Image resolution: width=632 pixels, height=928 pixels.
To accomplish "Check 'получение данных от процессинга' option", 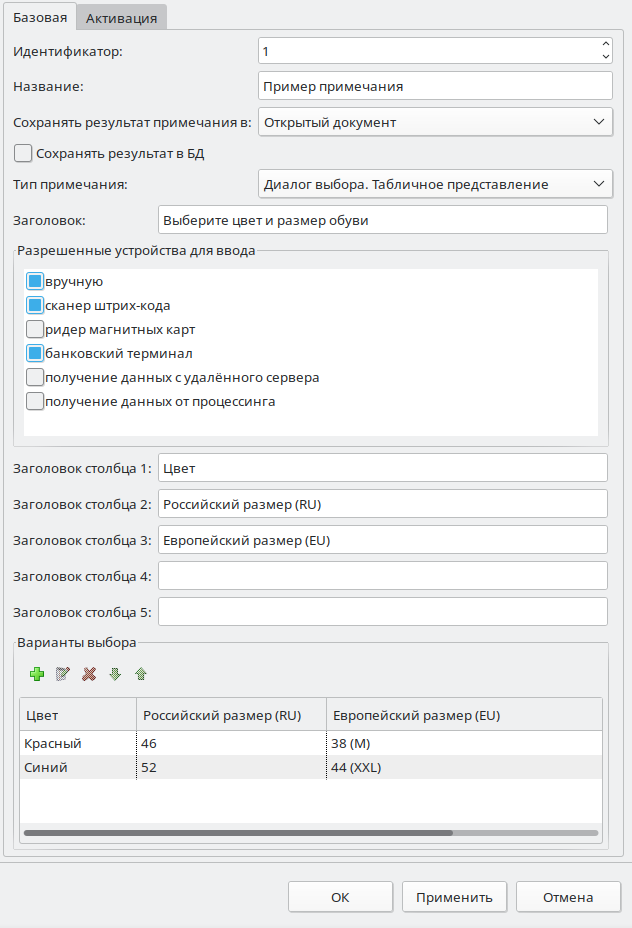I will (x=35, y=402).
